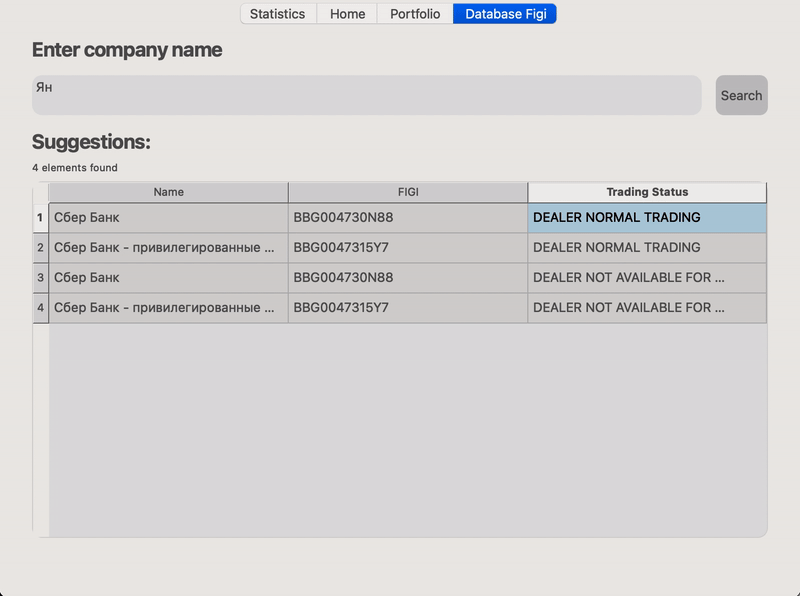This screenshot has height=596, width=800.
Task: Select the Database Figi tab
Action: pyautogui.click(x=505, y=14)
